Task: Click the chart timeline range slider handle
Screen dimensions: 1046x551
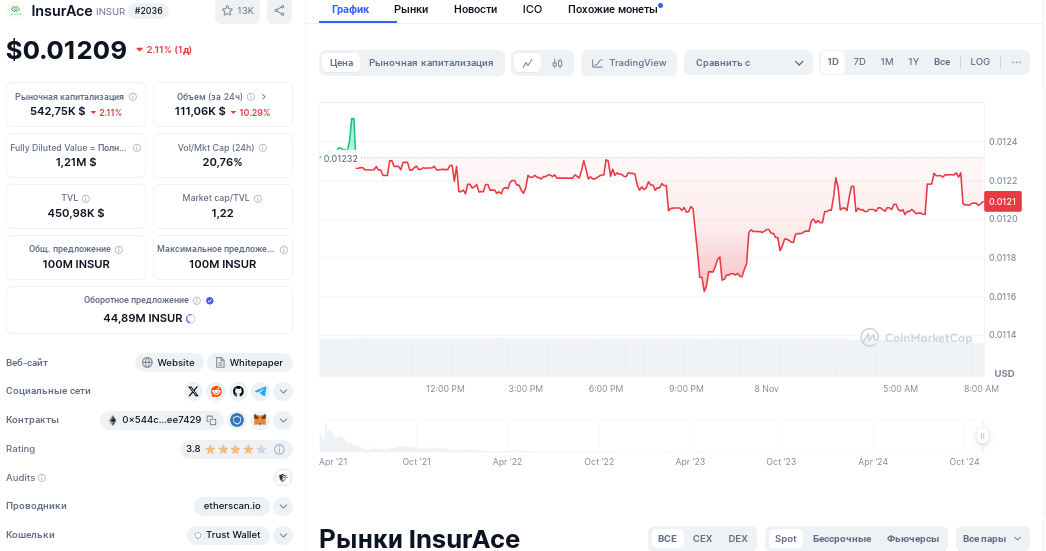Action: point(983,436)
